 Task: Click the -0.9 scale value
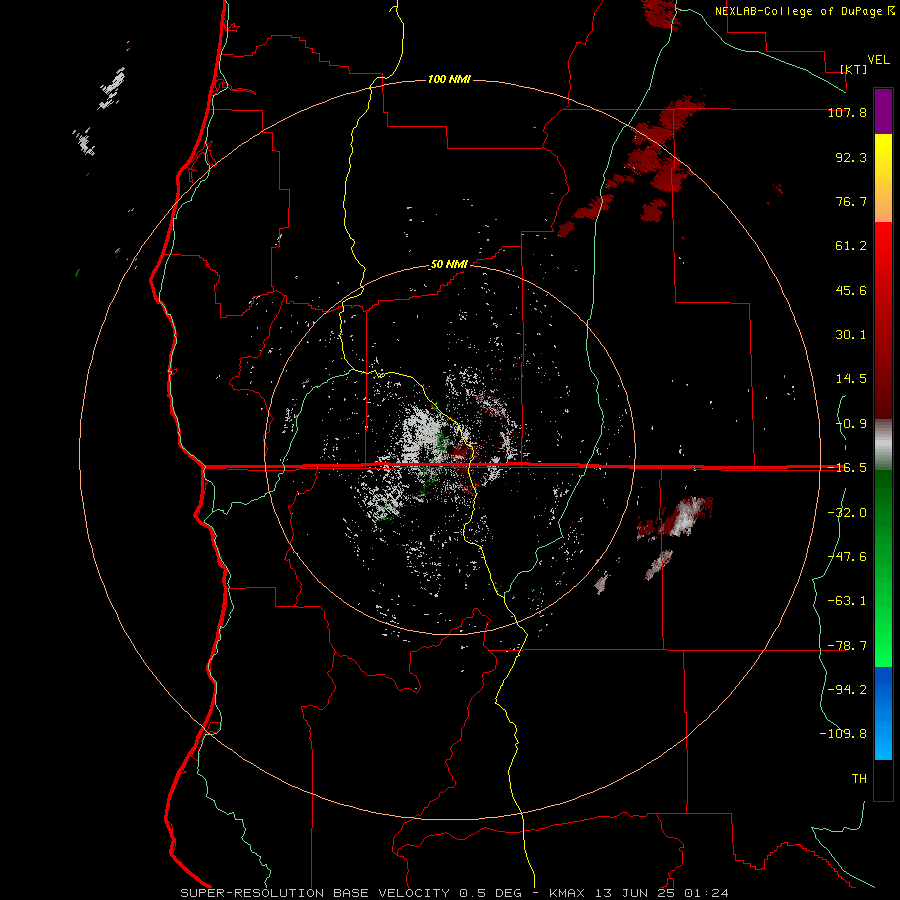pyautogui.click(x=851, y=424)
